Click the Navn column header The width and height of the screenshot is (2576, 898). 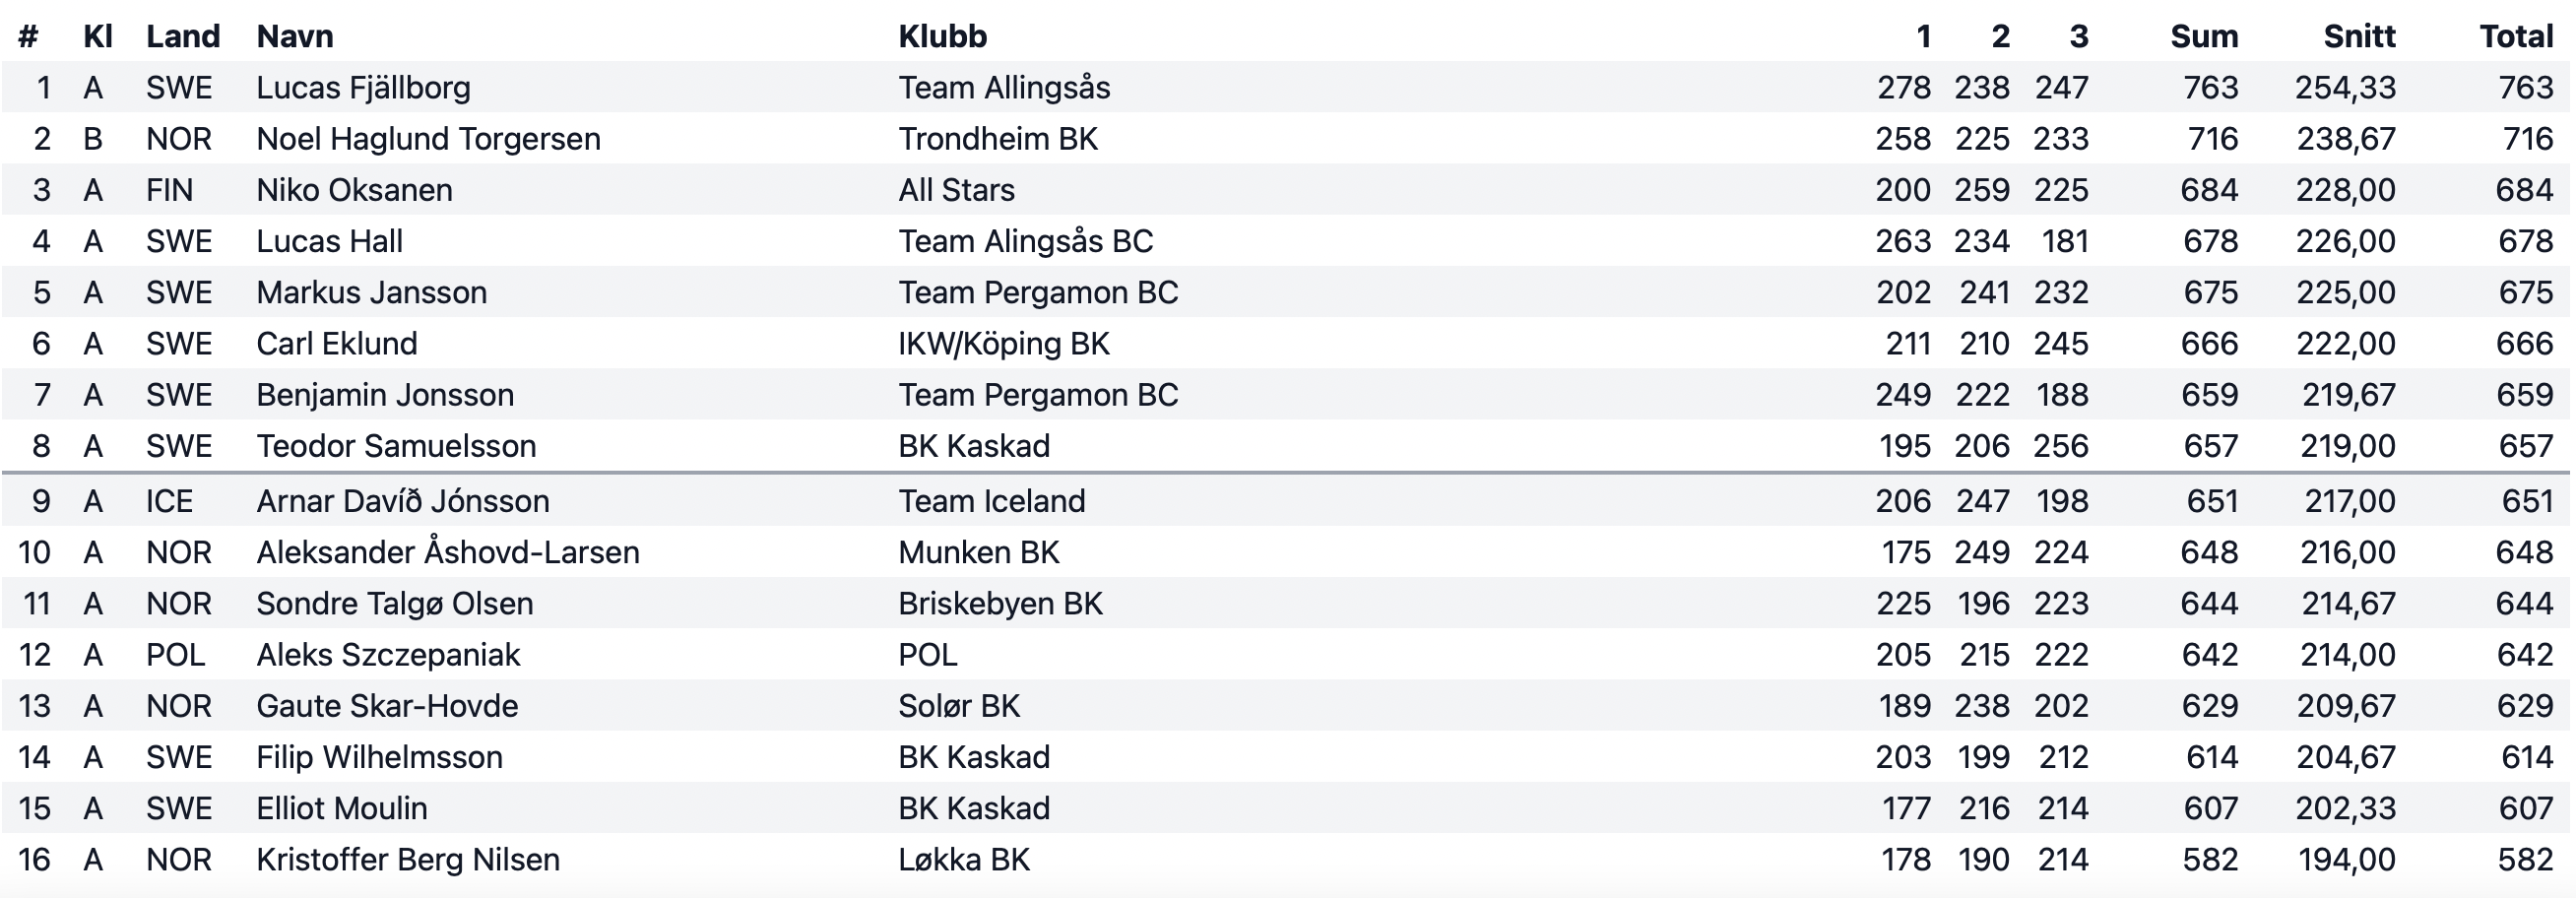click(295, 37)
